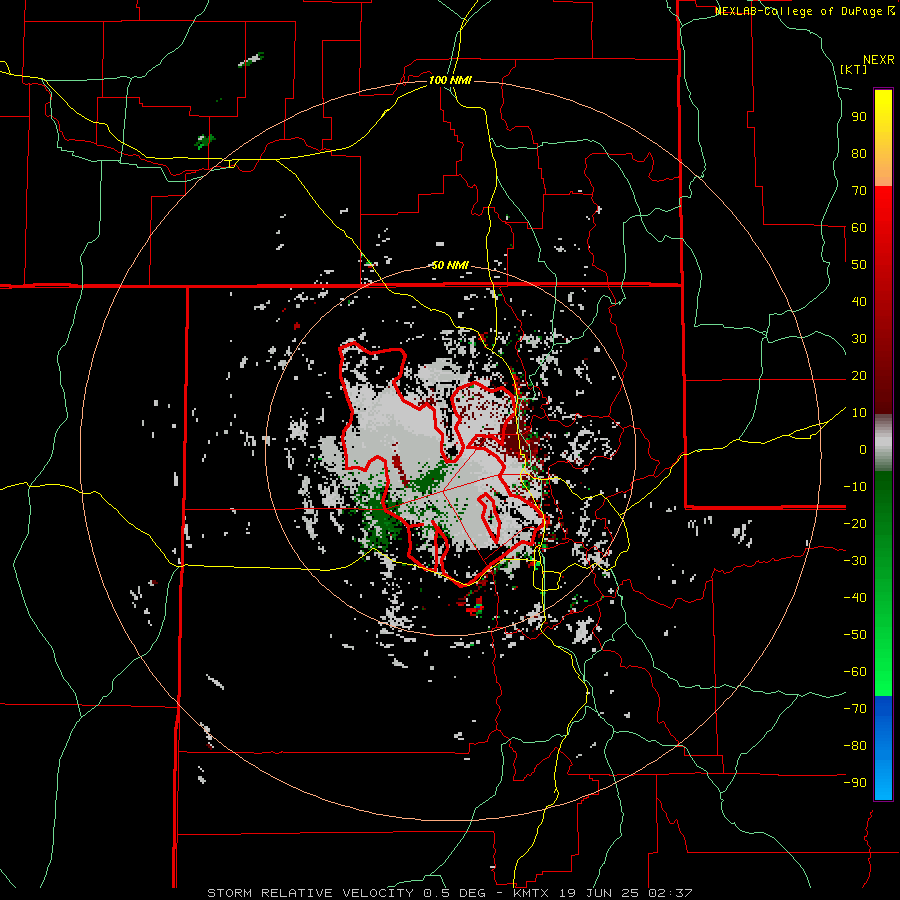Click the 70 value on velocity scale
The height and width of the screenshot is (900, 900).
coord(859,191)
